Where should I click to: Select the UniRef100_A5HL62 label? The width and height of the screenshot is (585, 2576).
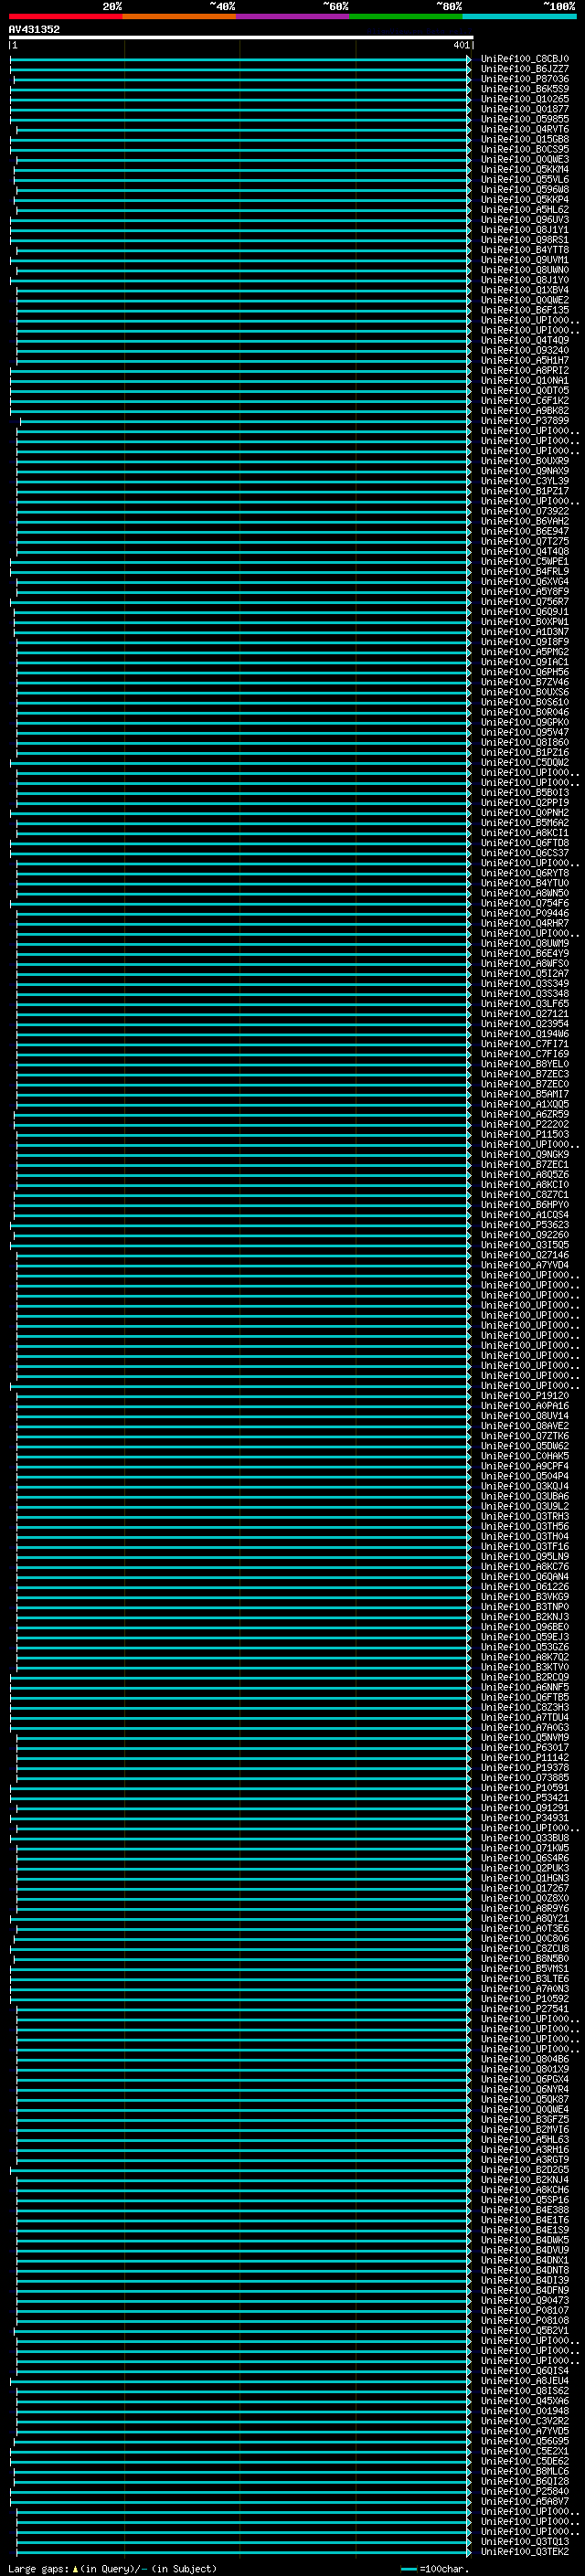[524, 210]
